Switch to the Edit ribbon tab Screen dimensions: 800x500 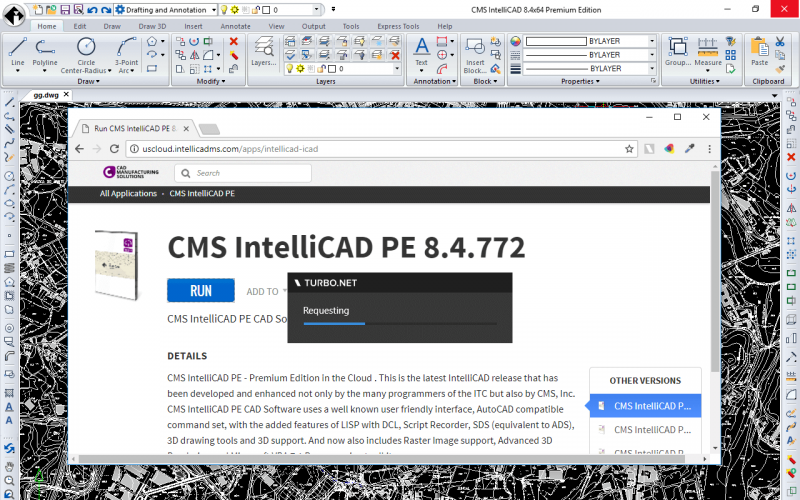coord(80,26)
